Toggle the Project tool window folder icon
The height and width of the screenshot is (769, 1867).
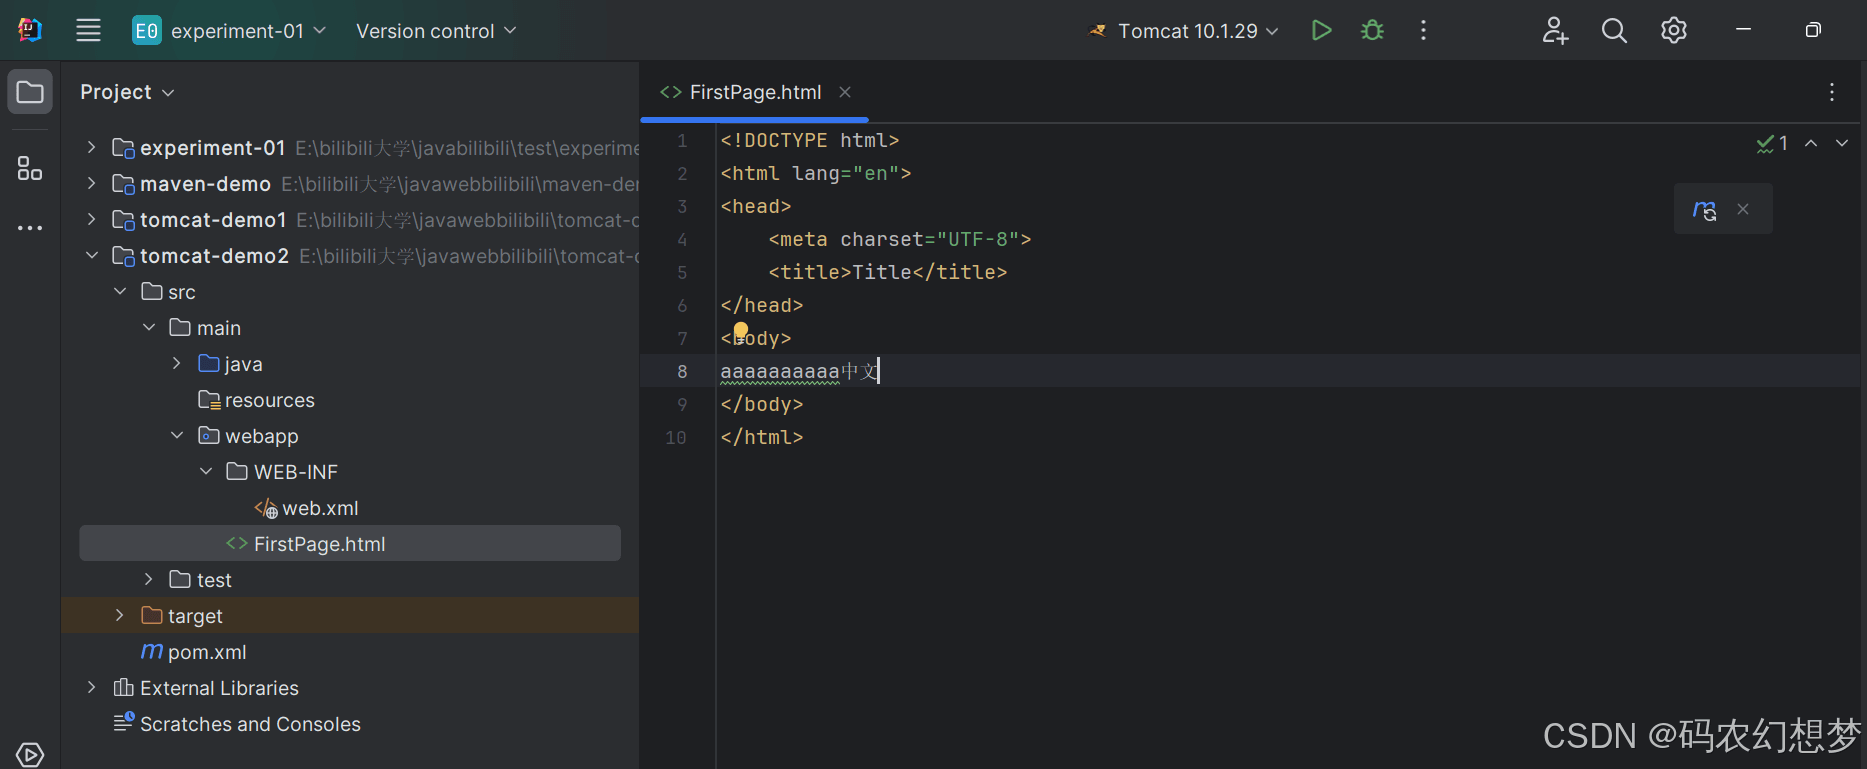point(30,92)
